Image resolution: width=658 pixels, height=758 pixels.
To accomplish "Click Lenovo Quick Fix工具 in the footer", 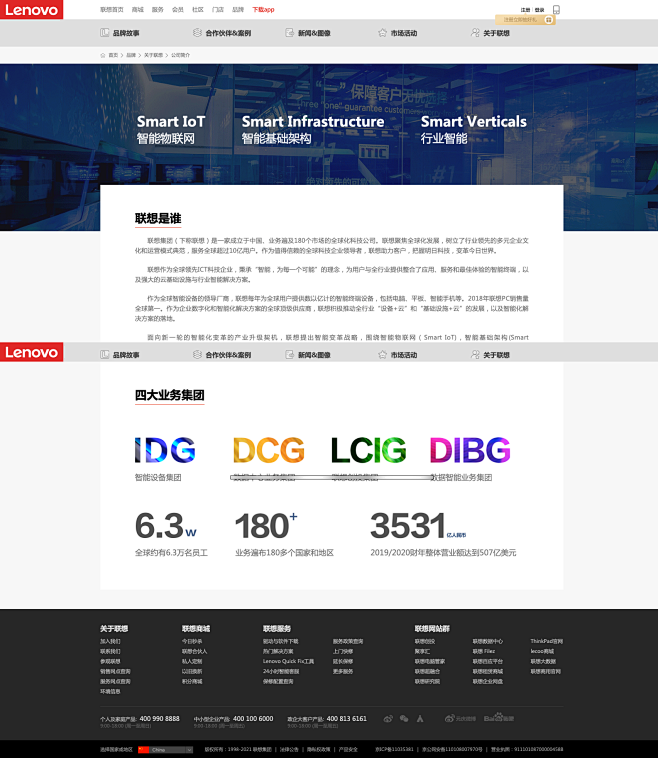I will point(288,661).
